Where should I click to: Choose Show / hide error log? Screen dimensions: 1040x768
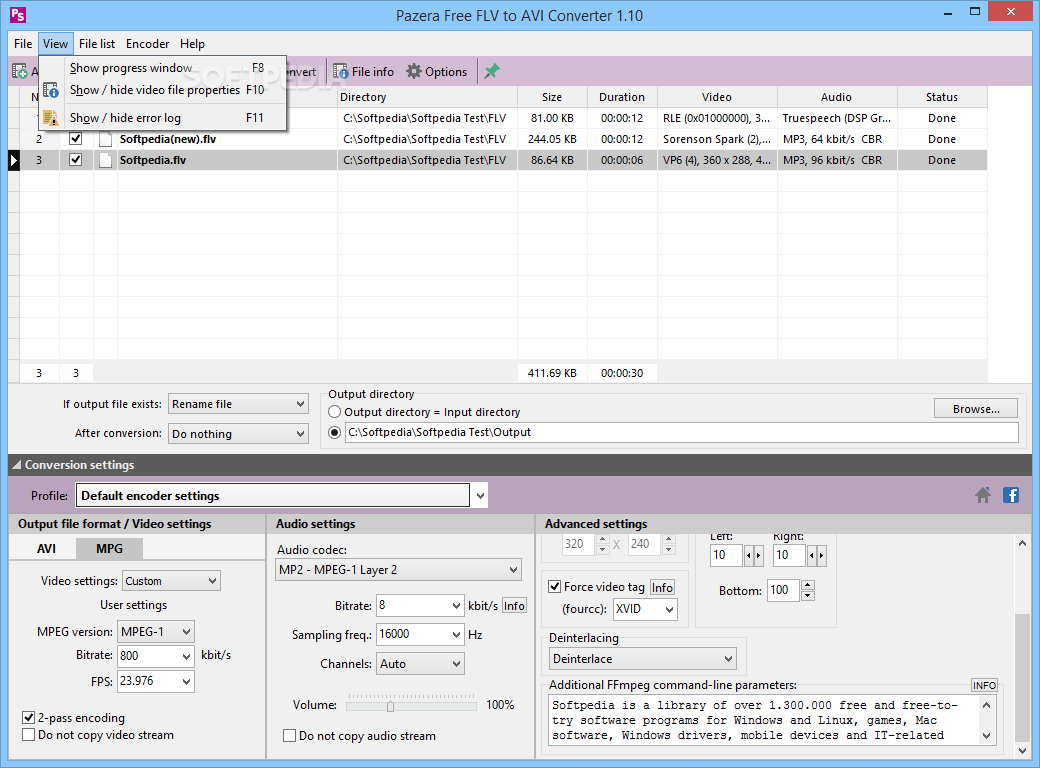[x=163, y=117]
